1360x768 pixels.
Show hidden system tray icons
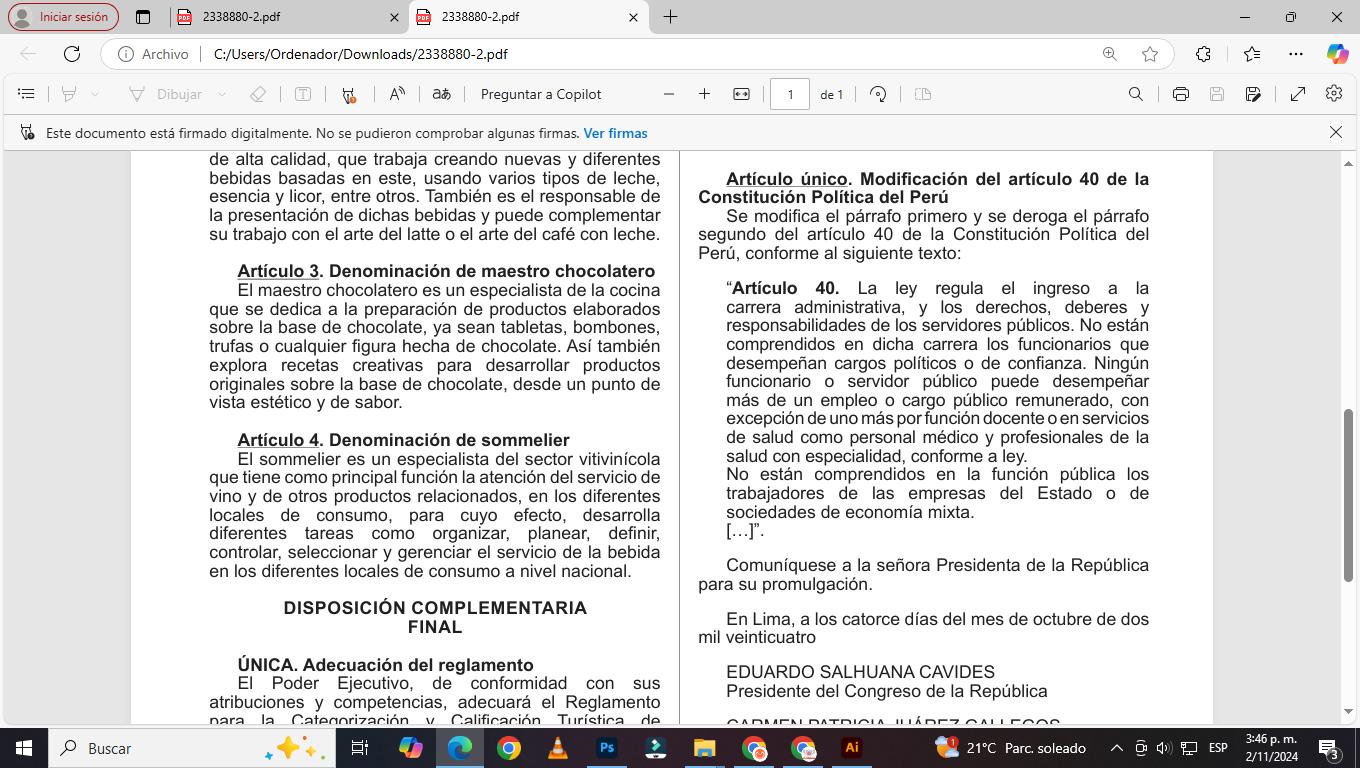[1116, 748]
